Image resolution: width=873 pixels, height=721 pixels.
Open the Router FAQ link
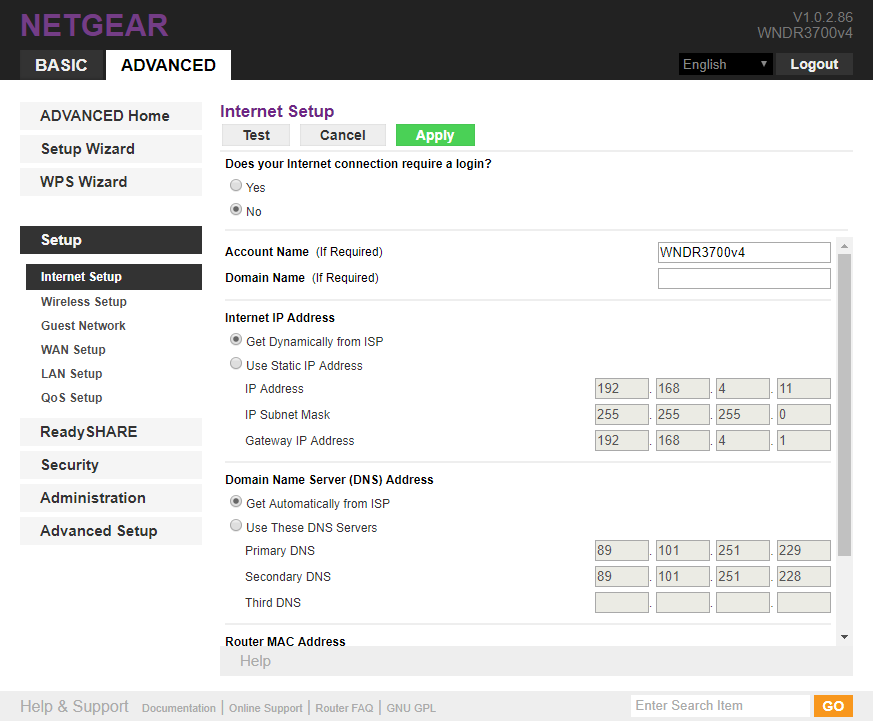click(x=344, y=708)
